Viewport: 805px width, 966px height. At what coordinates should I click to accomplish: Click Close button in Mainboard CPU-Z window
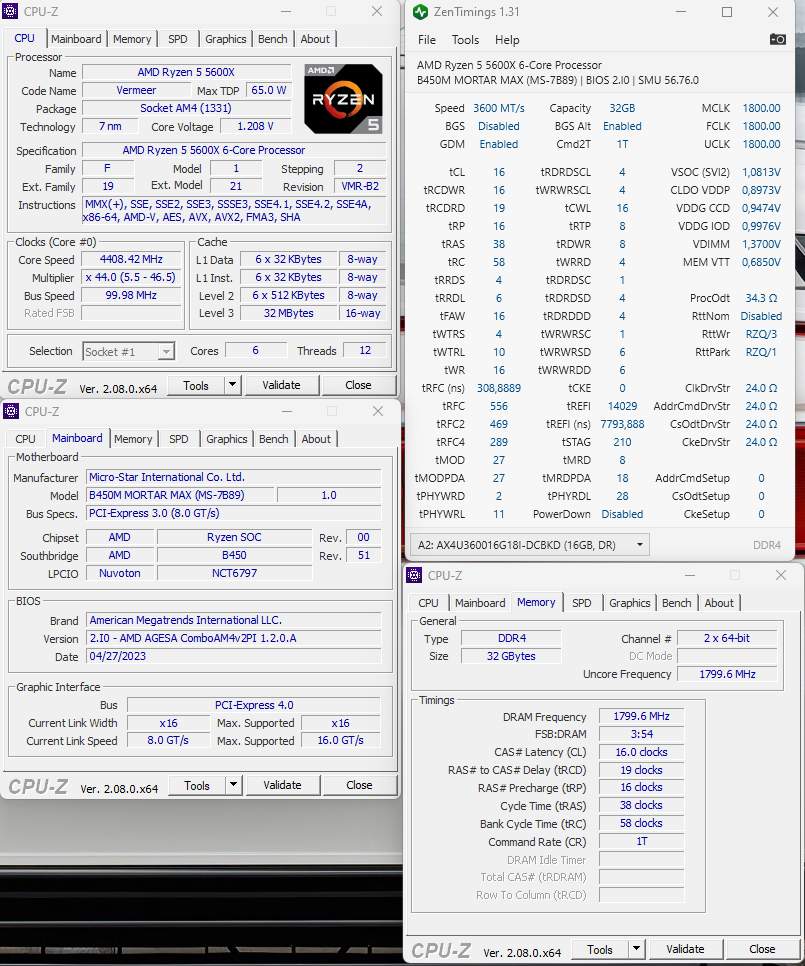pyautogui.click(x=359, y=785)
